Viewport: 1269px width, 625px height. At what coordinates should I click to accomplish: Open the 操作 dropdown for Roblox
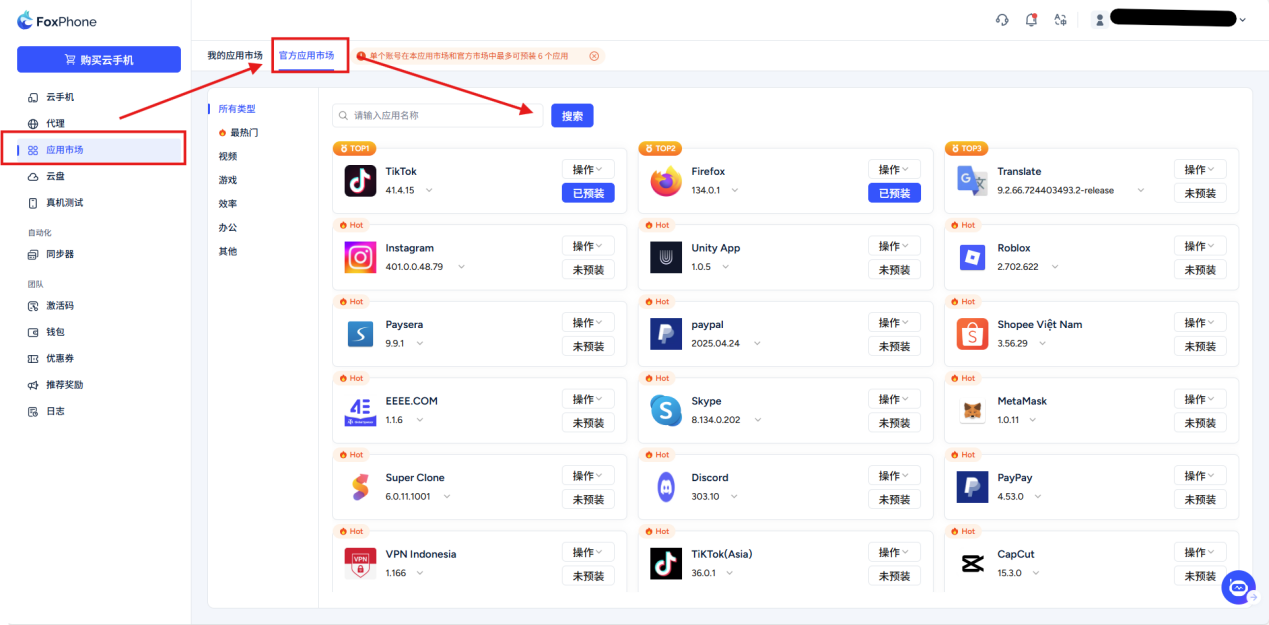pos(1200,246)
